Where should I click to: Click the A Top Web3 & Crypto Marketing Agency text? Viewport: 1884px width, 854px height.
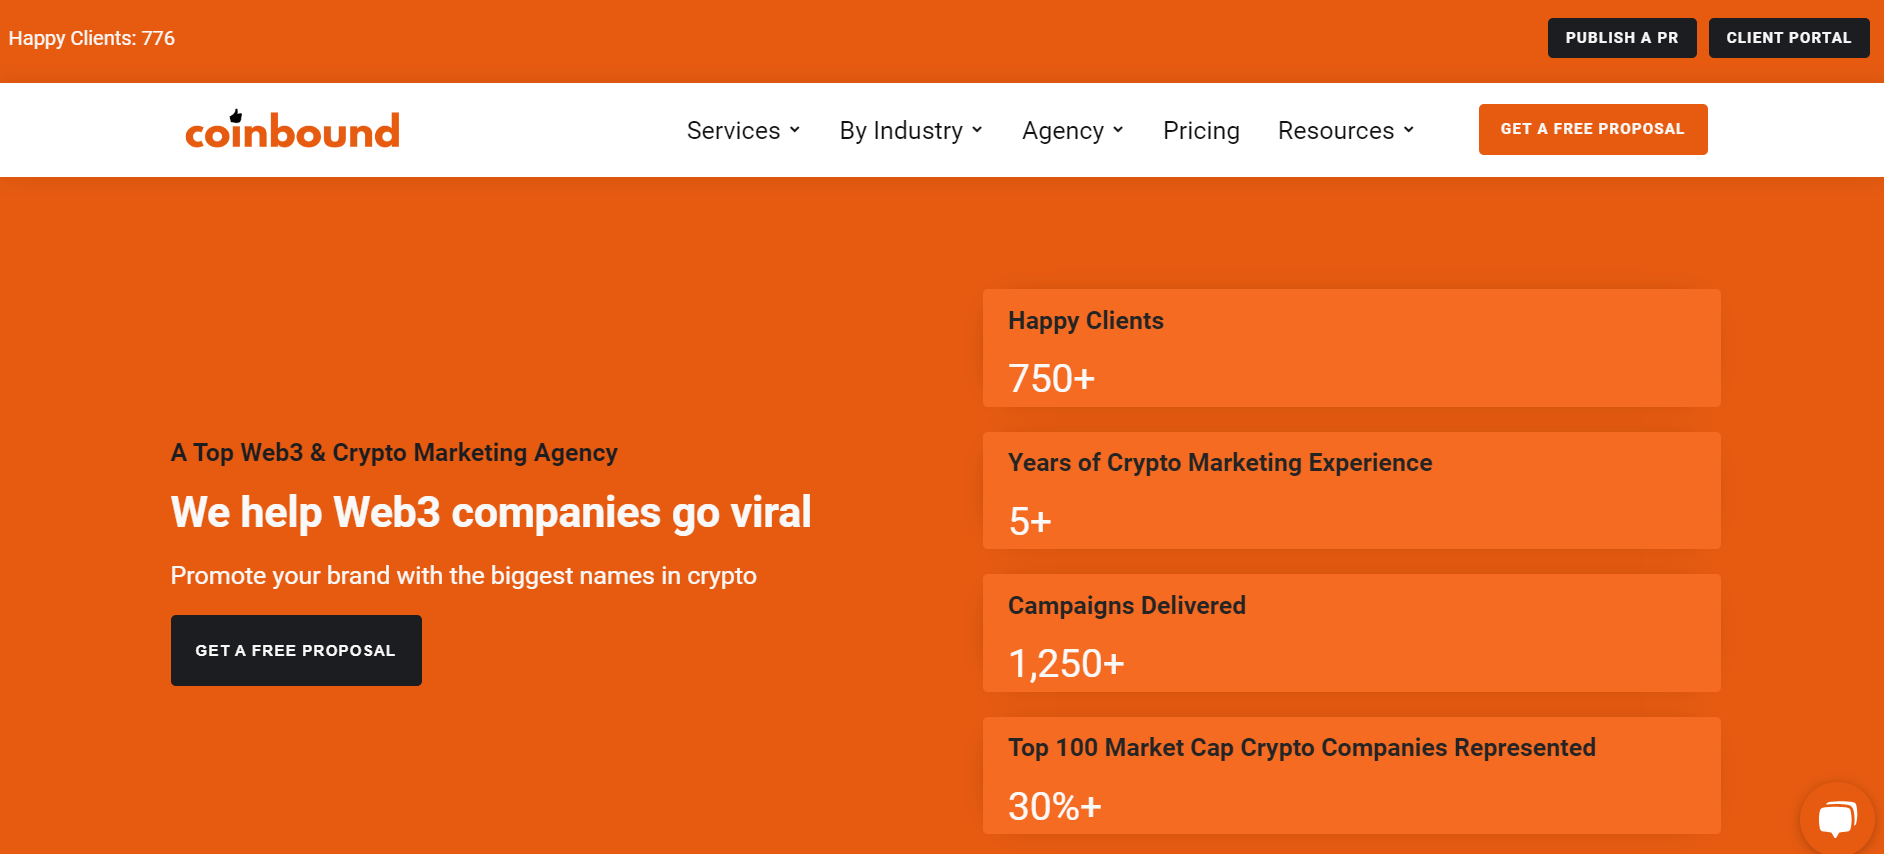click(x=394, y=453)
